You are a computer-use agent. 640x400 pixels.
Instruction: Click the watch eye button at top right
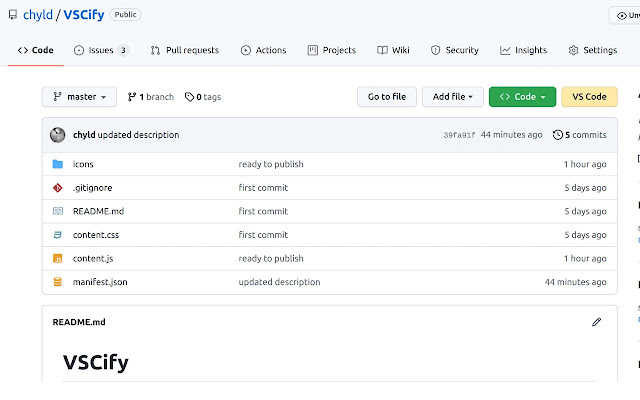point(625,16)
